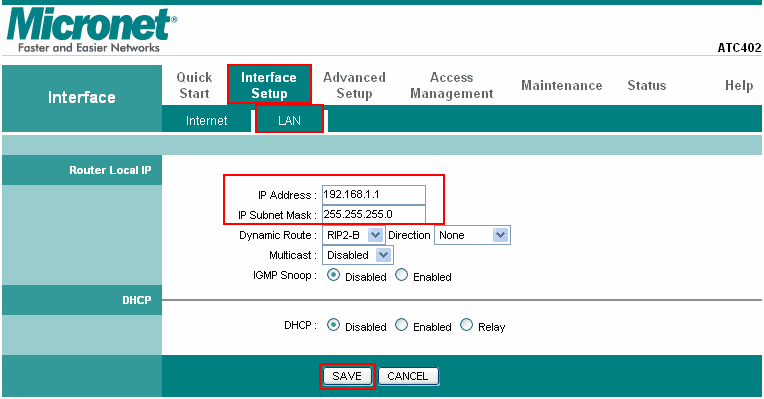Open Access Management tab
Screen dimensions: 764x399
452,85
